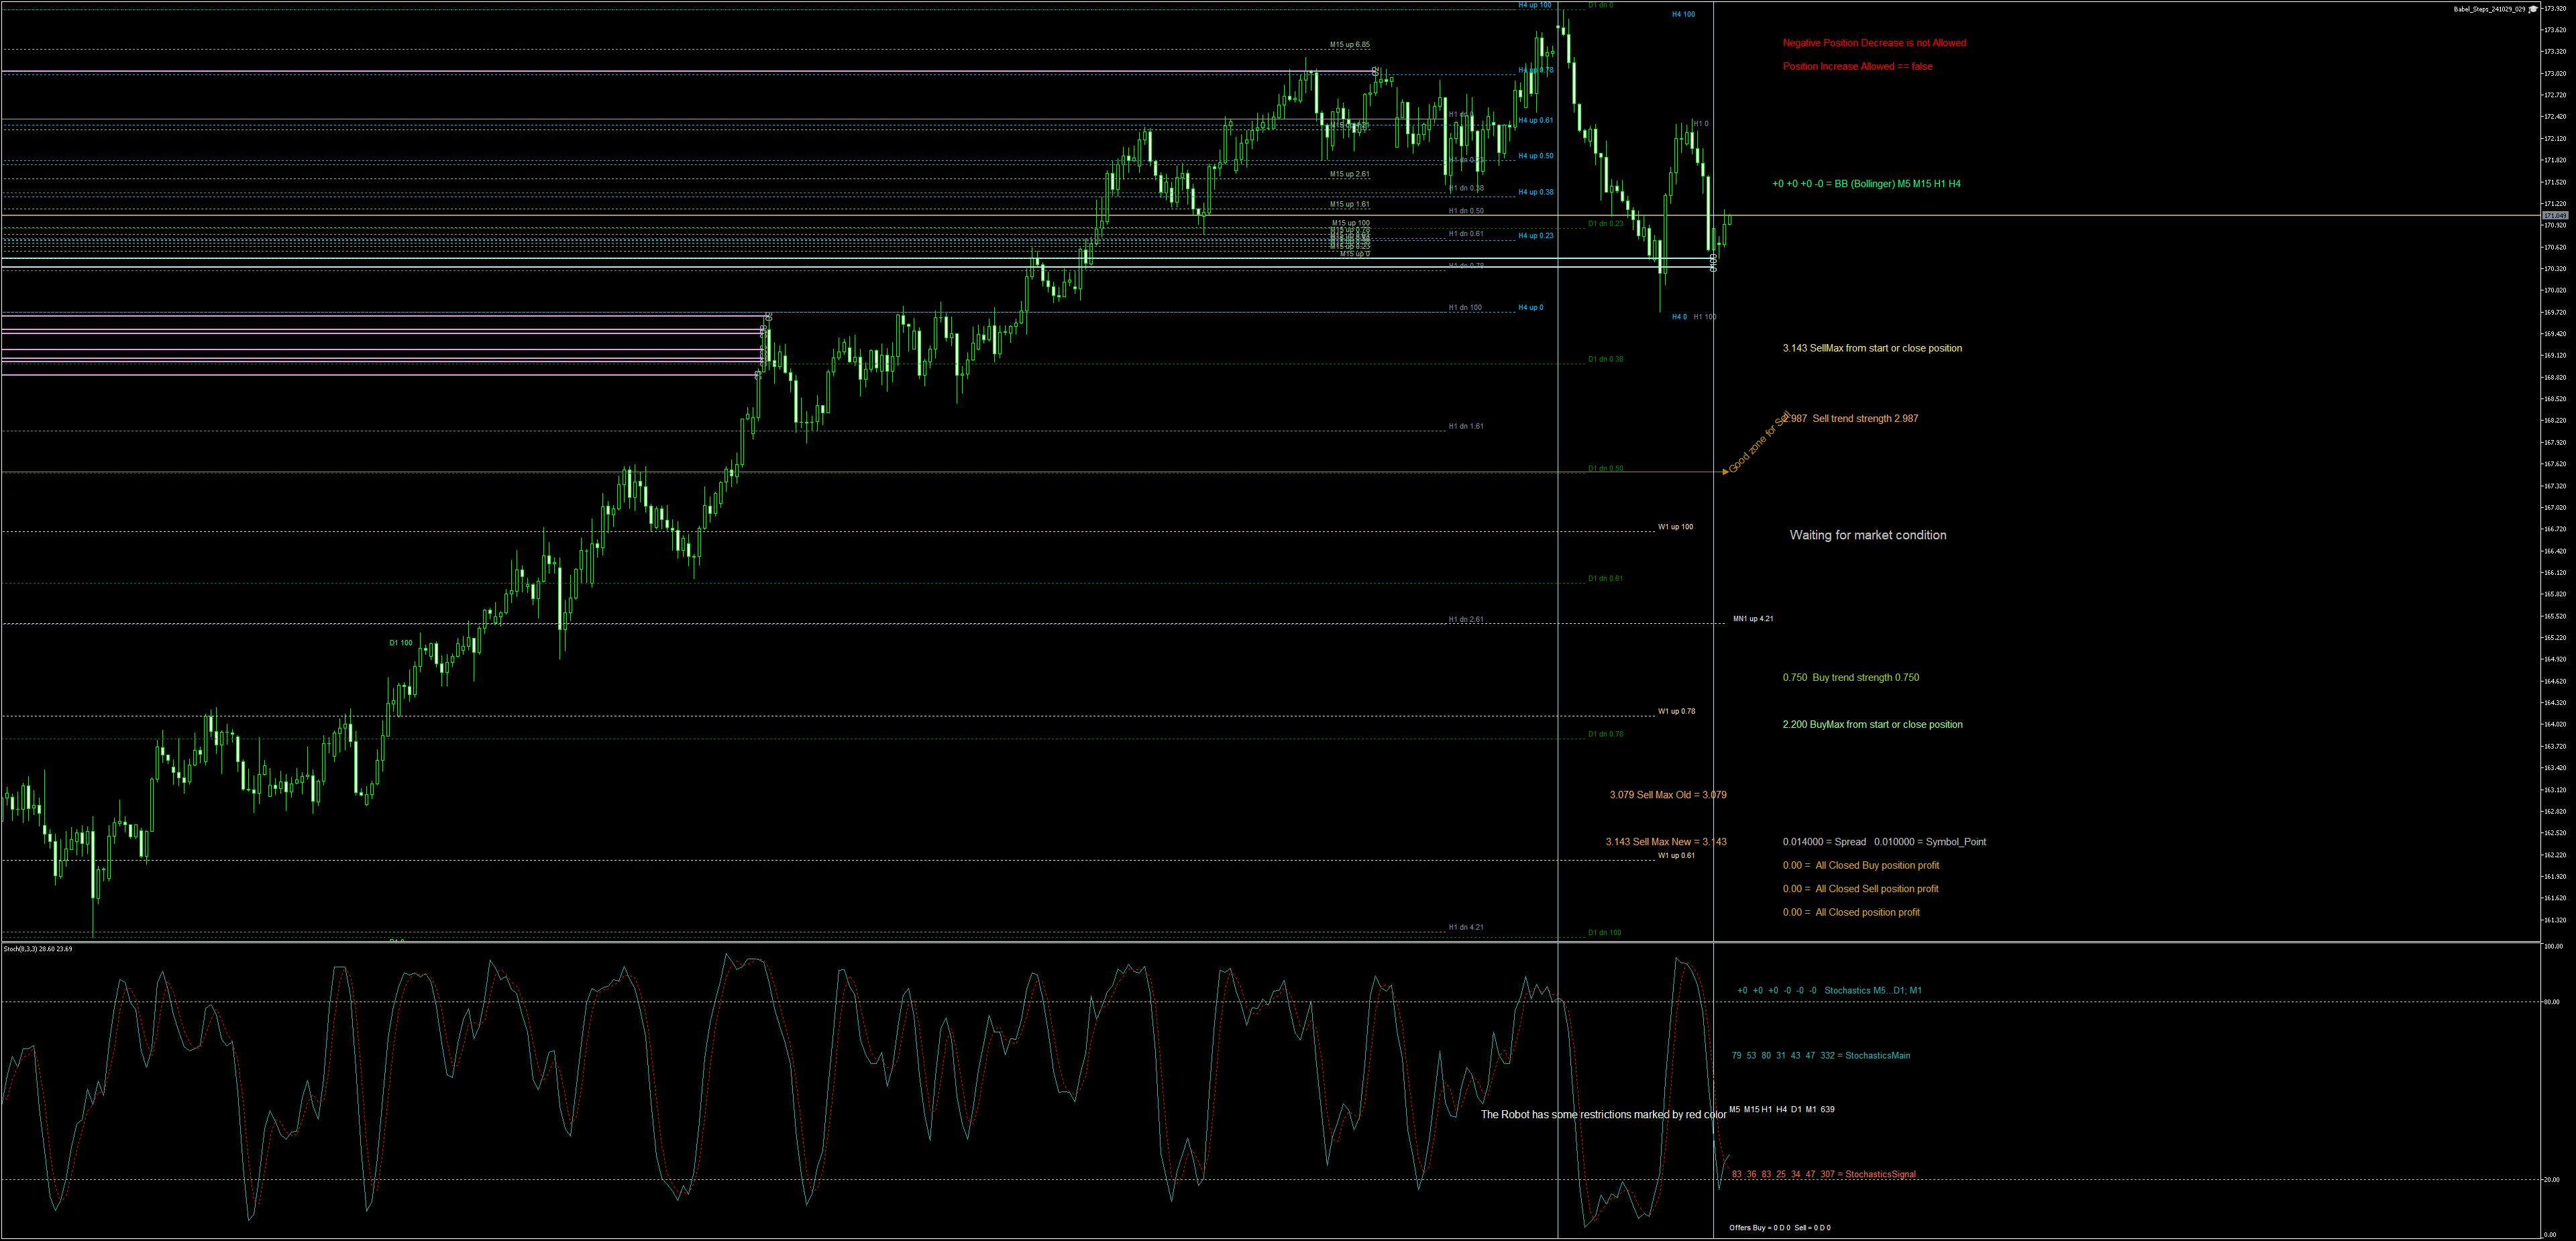Select the 'MN1 up 4.21' level label
This screenshot has height=1241, width=2576.
pyautogui.click(x=1752, y=619)
